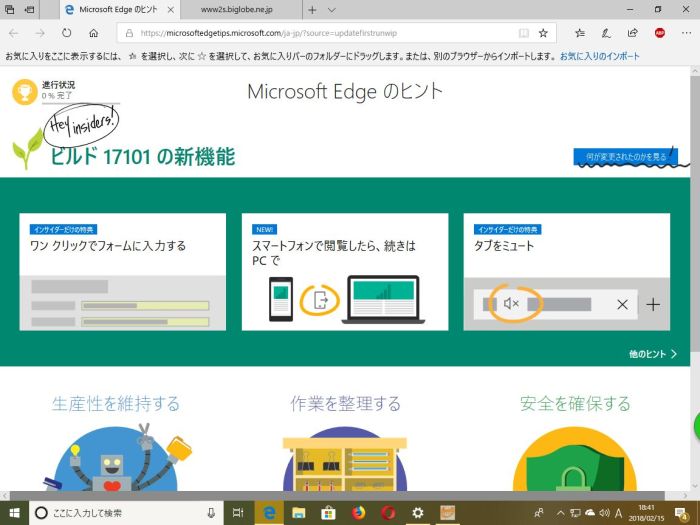Screen dimensions: 700x525
Task: Toggle the favorites star for this page
Action: [543, 33]
